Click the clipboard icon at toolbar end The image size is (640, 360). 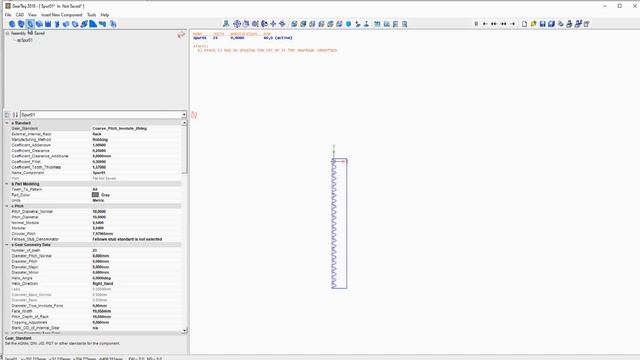coord(587,24)
